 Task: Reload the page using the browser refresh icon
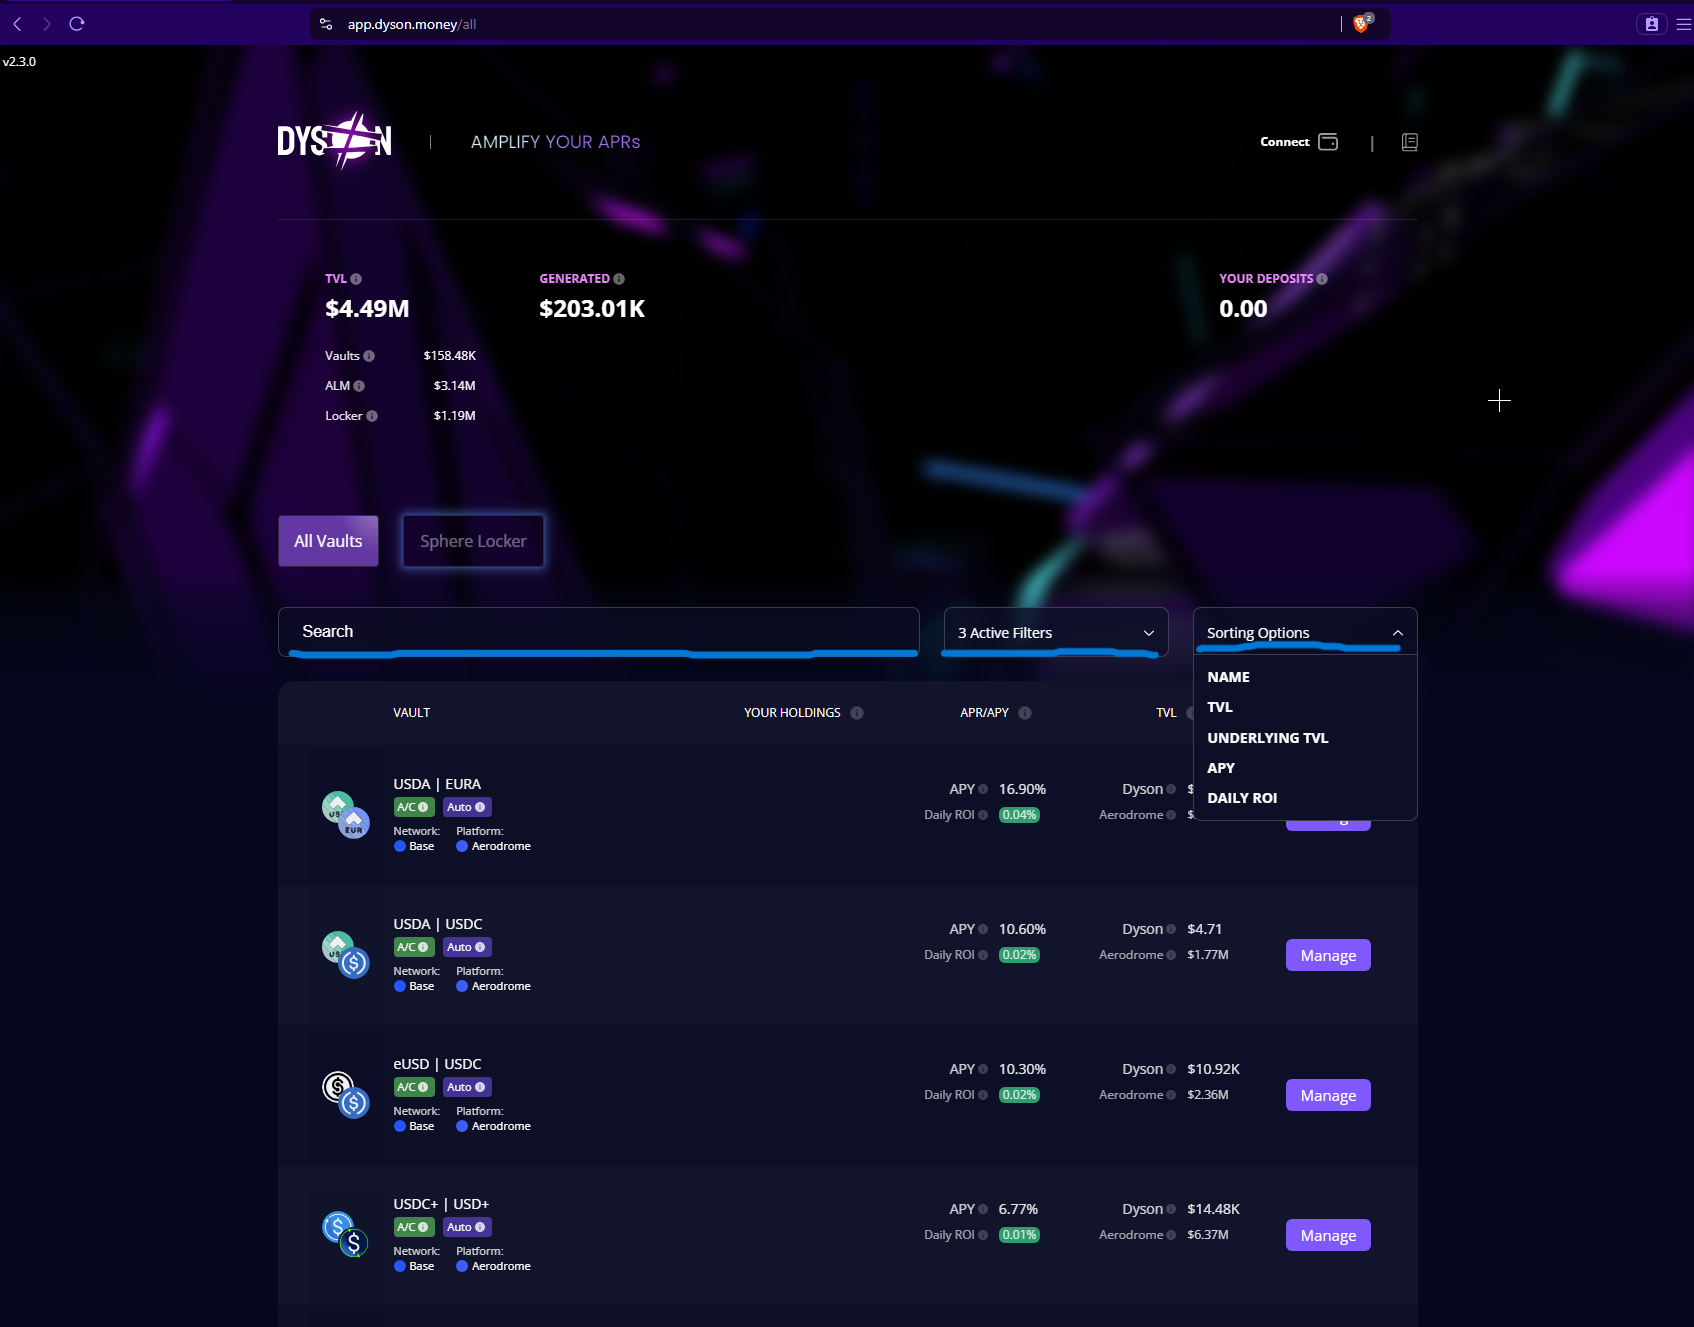point(77,24)
